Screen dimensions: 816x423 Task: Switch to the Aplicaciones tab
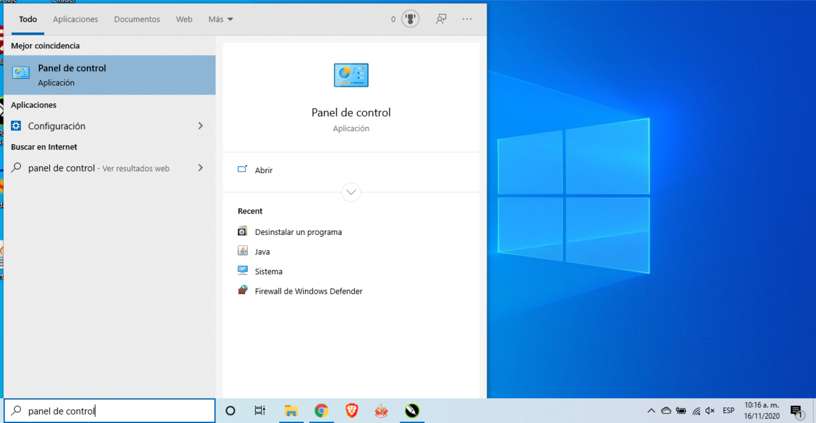(75, 19)
